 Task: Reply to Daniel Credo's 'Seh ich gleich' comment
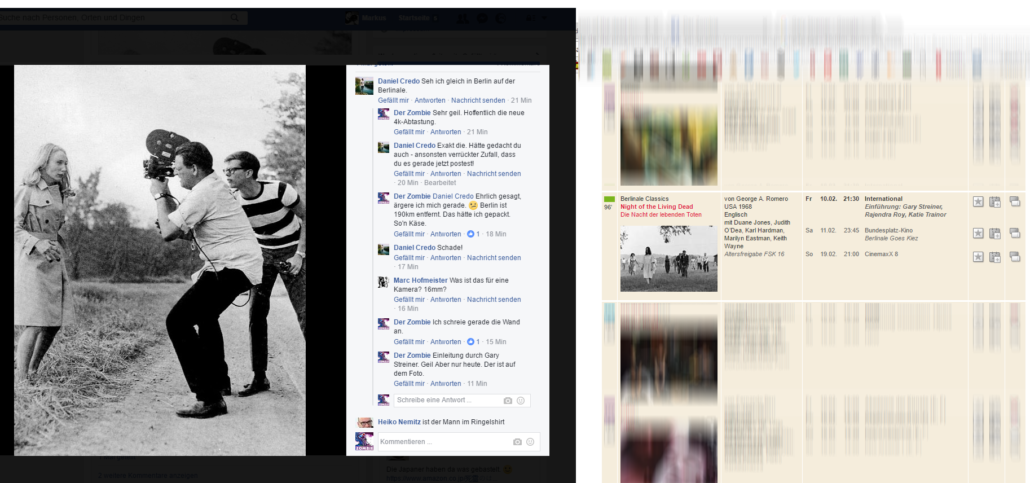click(x=430, y=100)
